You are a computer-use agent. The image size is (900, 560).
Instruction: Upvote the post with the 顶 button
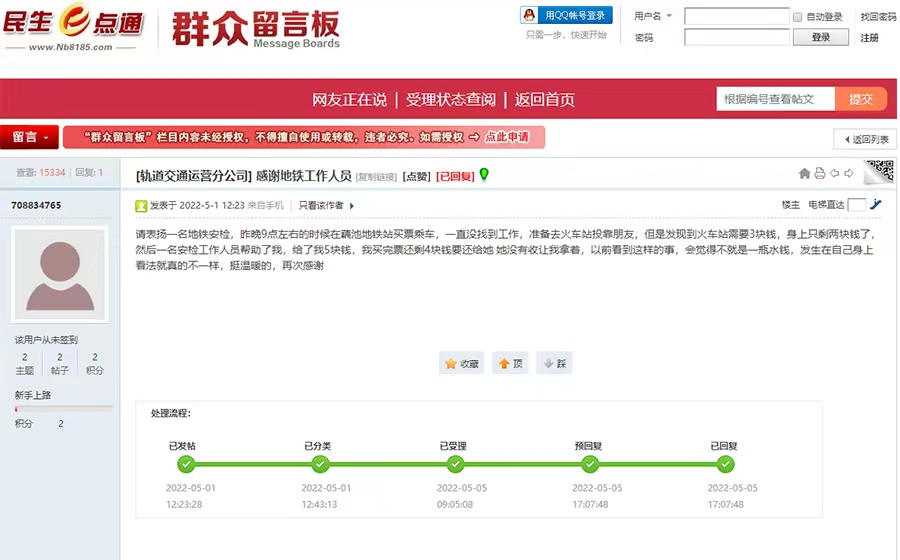pyautogui.click(x=510, y=364)
